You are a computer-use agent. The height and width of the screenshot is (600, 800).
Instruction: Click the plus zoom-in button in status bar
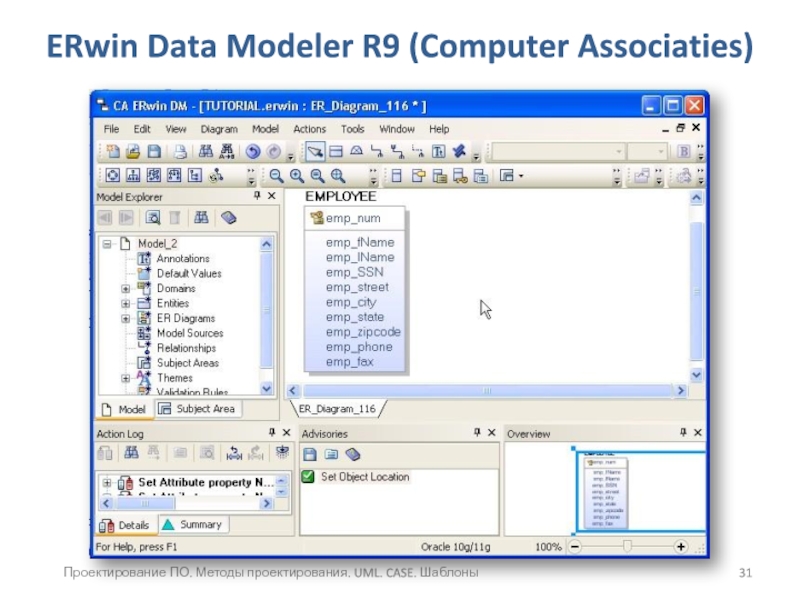(x=681, y=547)
